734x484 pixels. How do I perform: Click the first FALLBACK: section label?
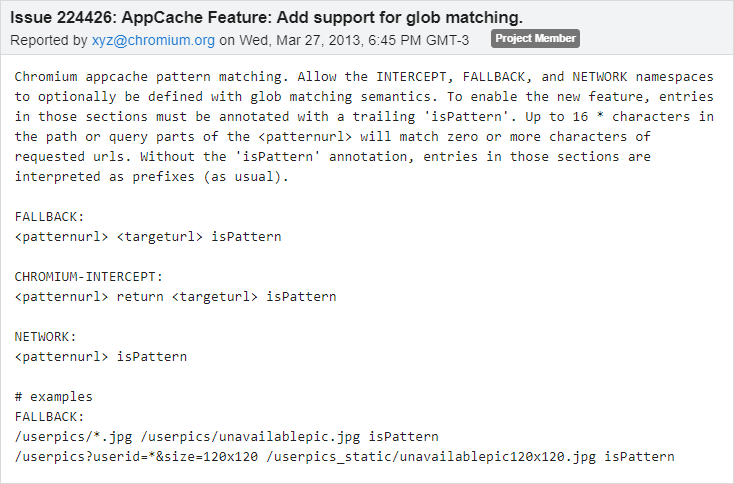point(50,217)
